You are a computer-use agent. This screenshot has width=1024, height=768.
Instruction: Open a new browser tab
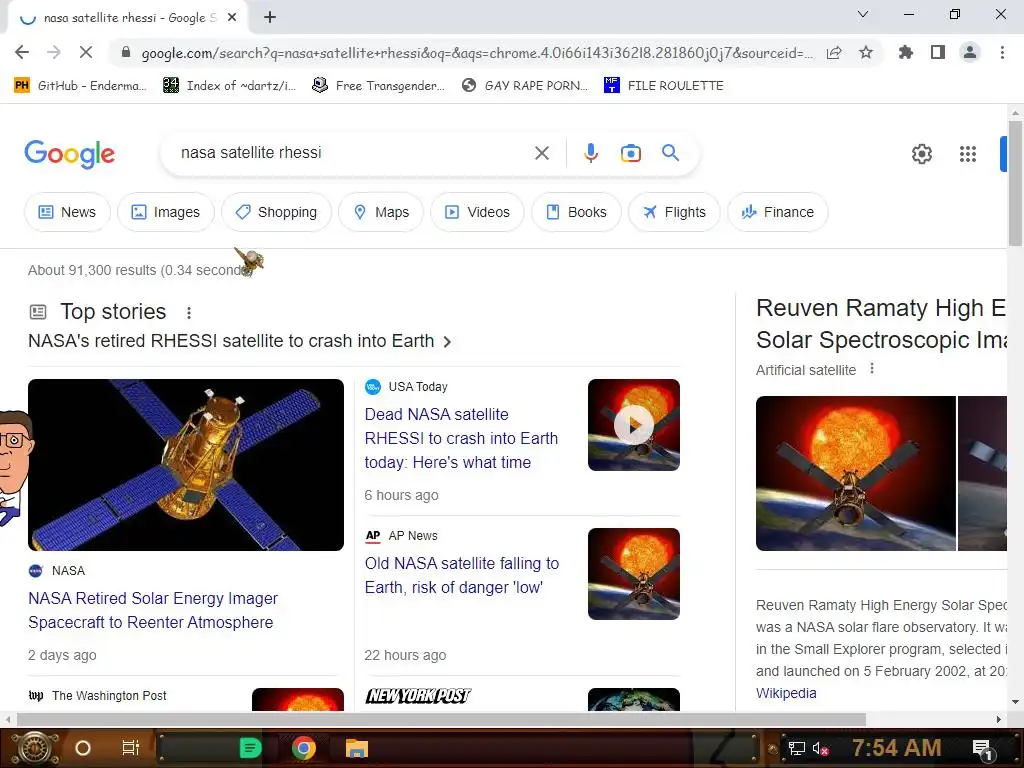pos(270,18)
